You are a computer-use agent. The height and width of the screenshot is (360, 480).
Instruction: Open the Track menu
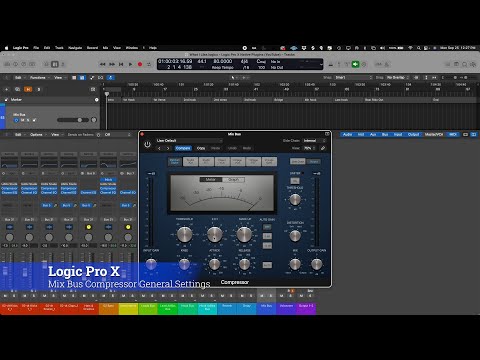pos(59,48)
